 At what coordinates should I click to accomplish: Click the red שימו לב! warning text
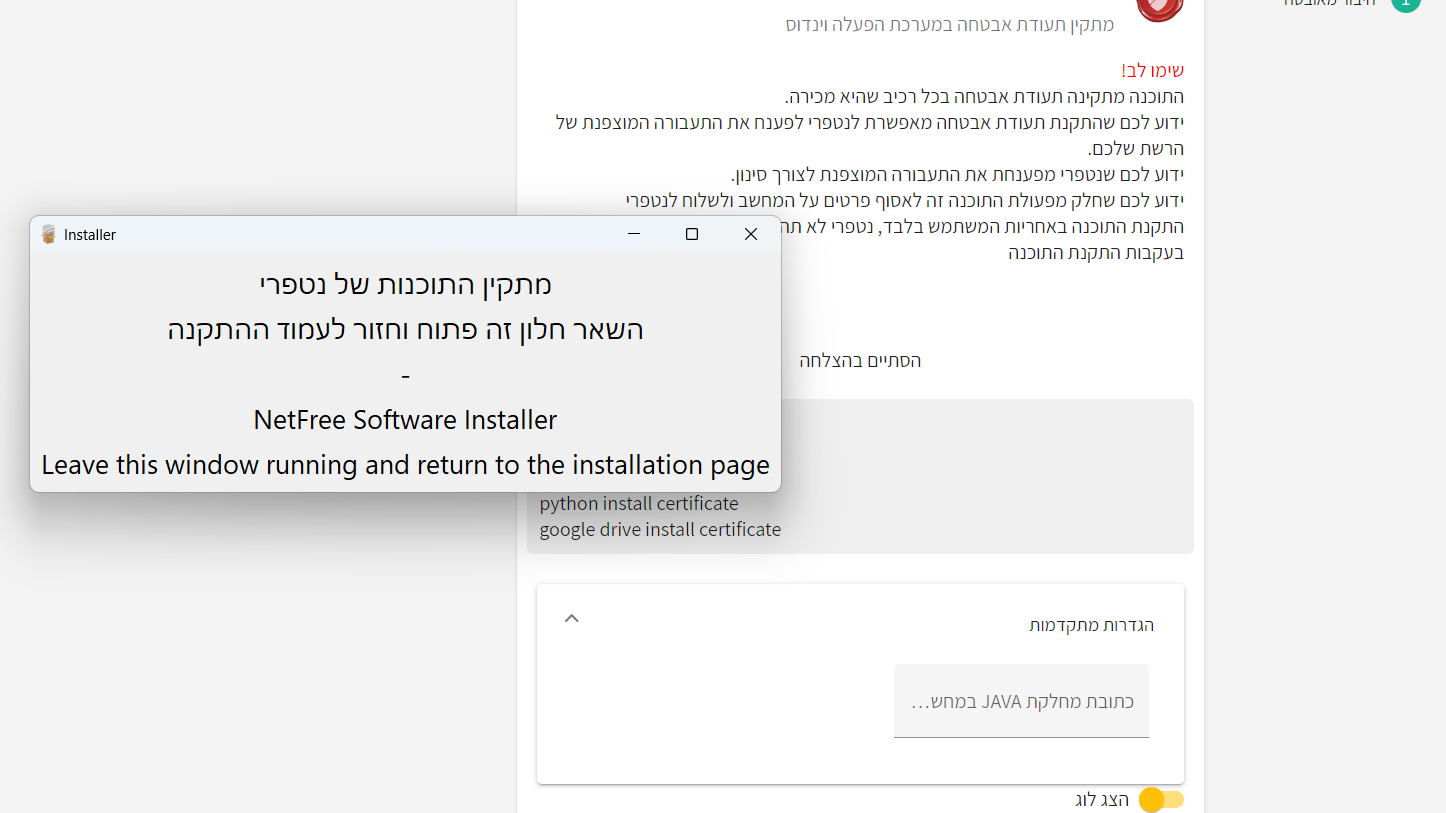point(1153,71)
